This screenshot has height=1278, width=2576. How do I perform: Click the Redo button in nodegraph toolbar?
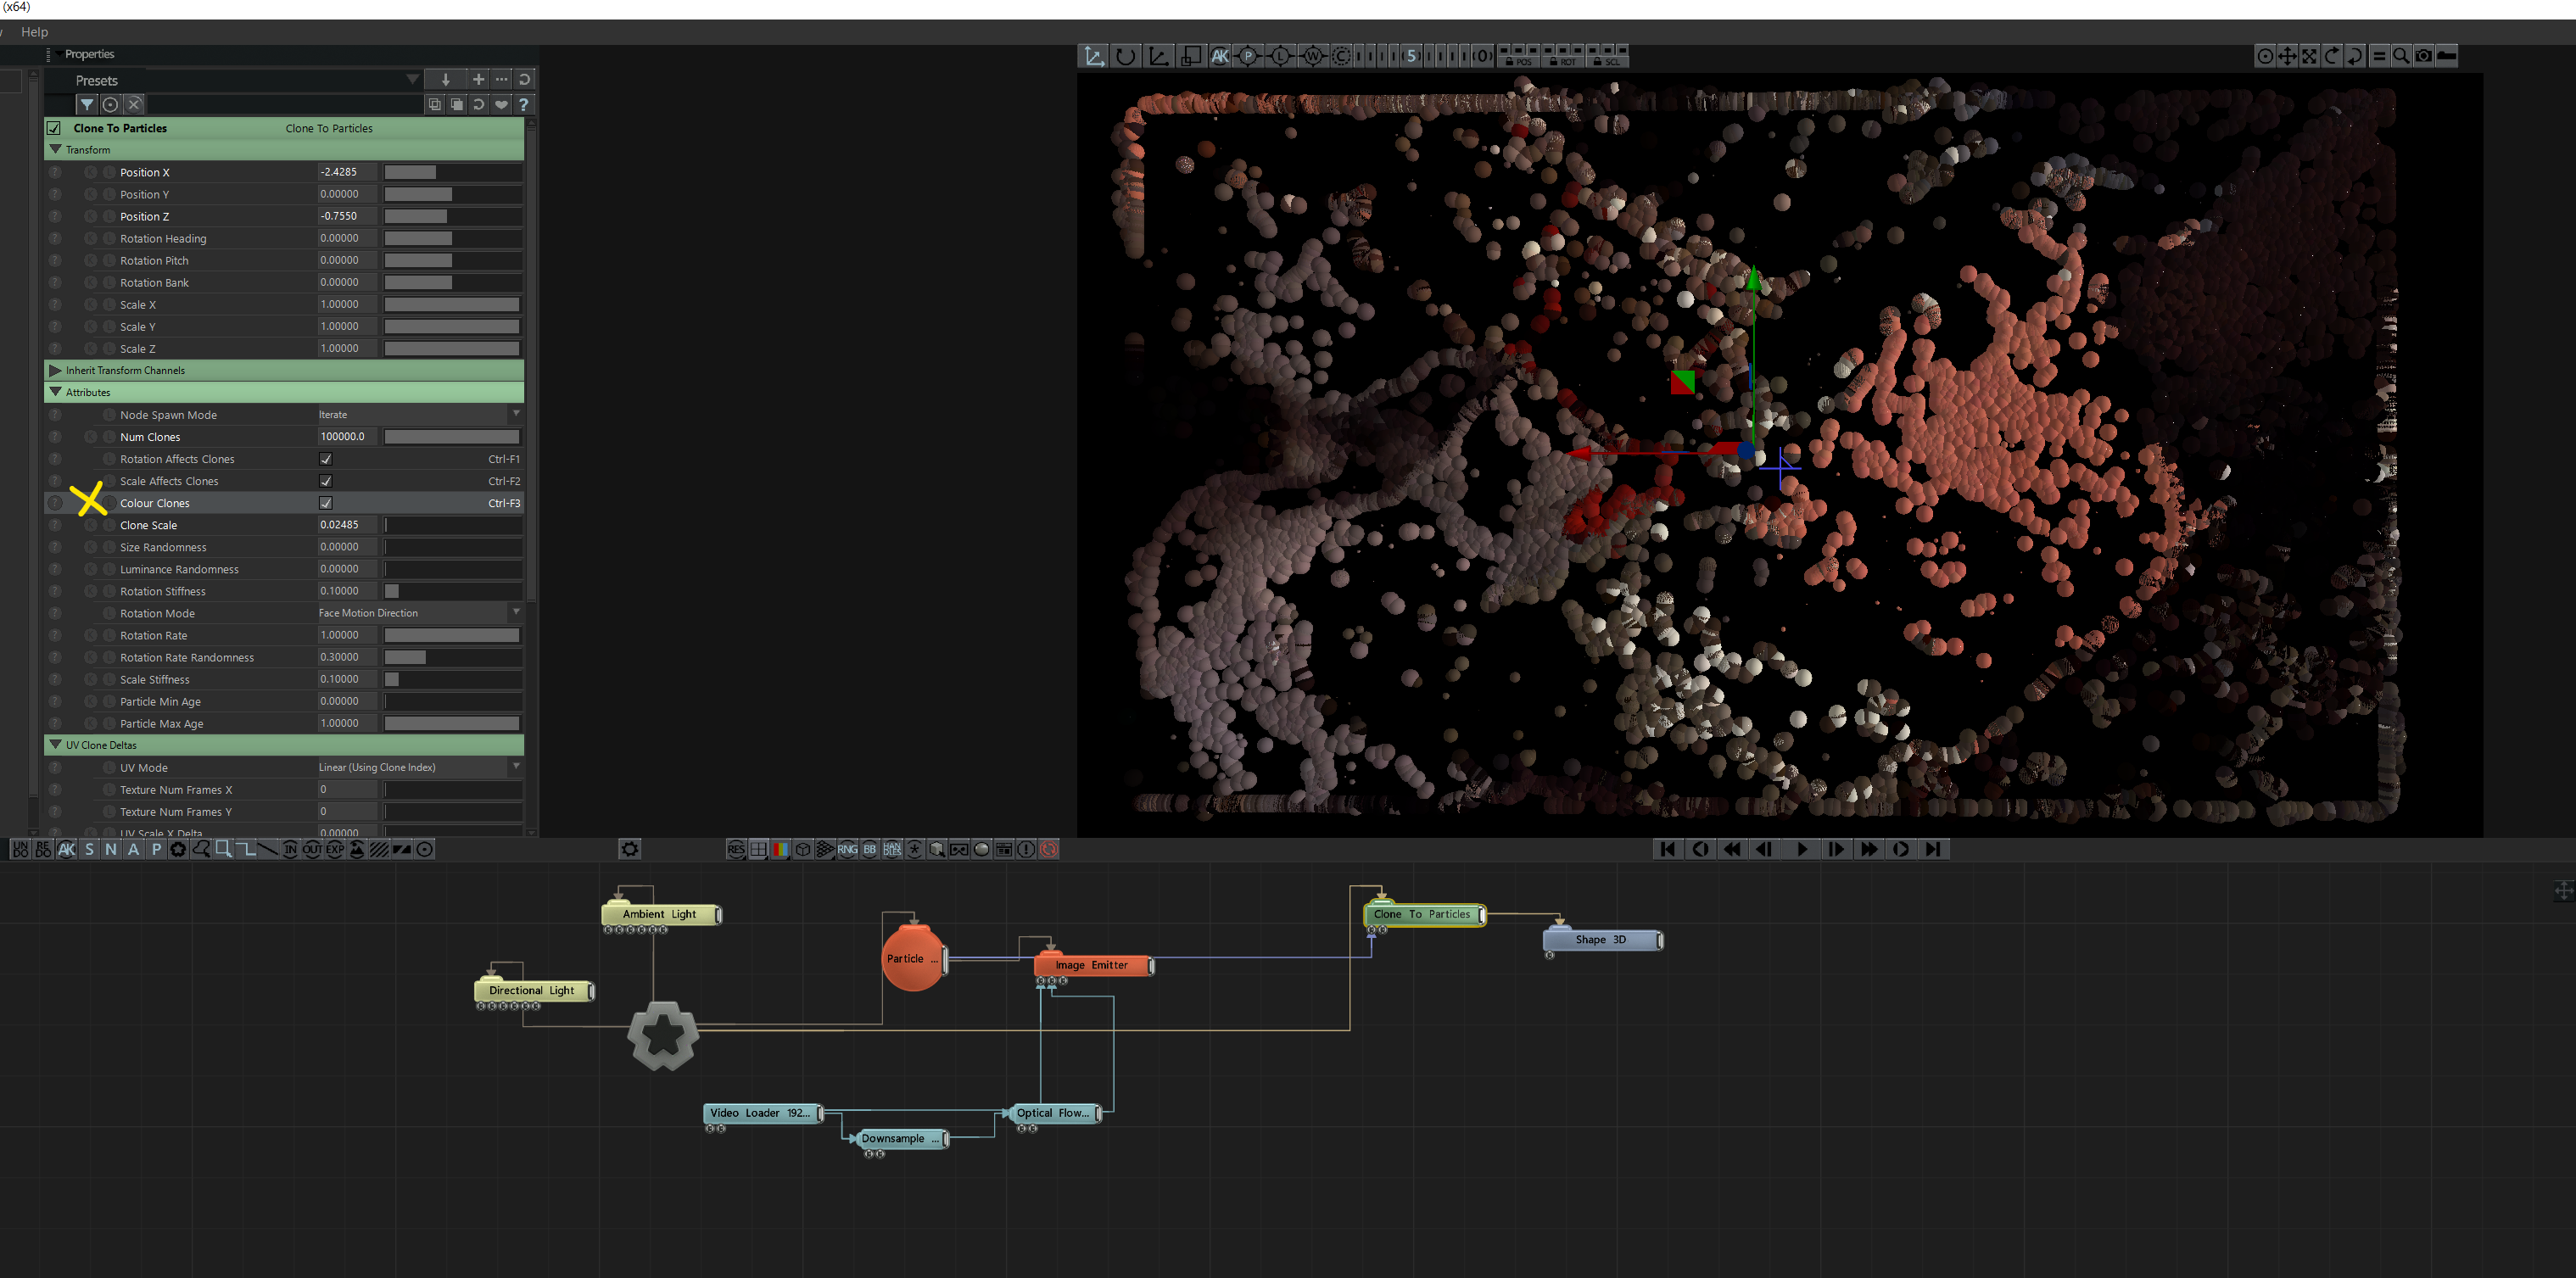pos(43,849)
